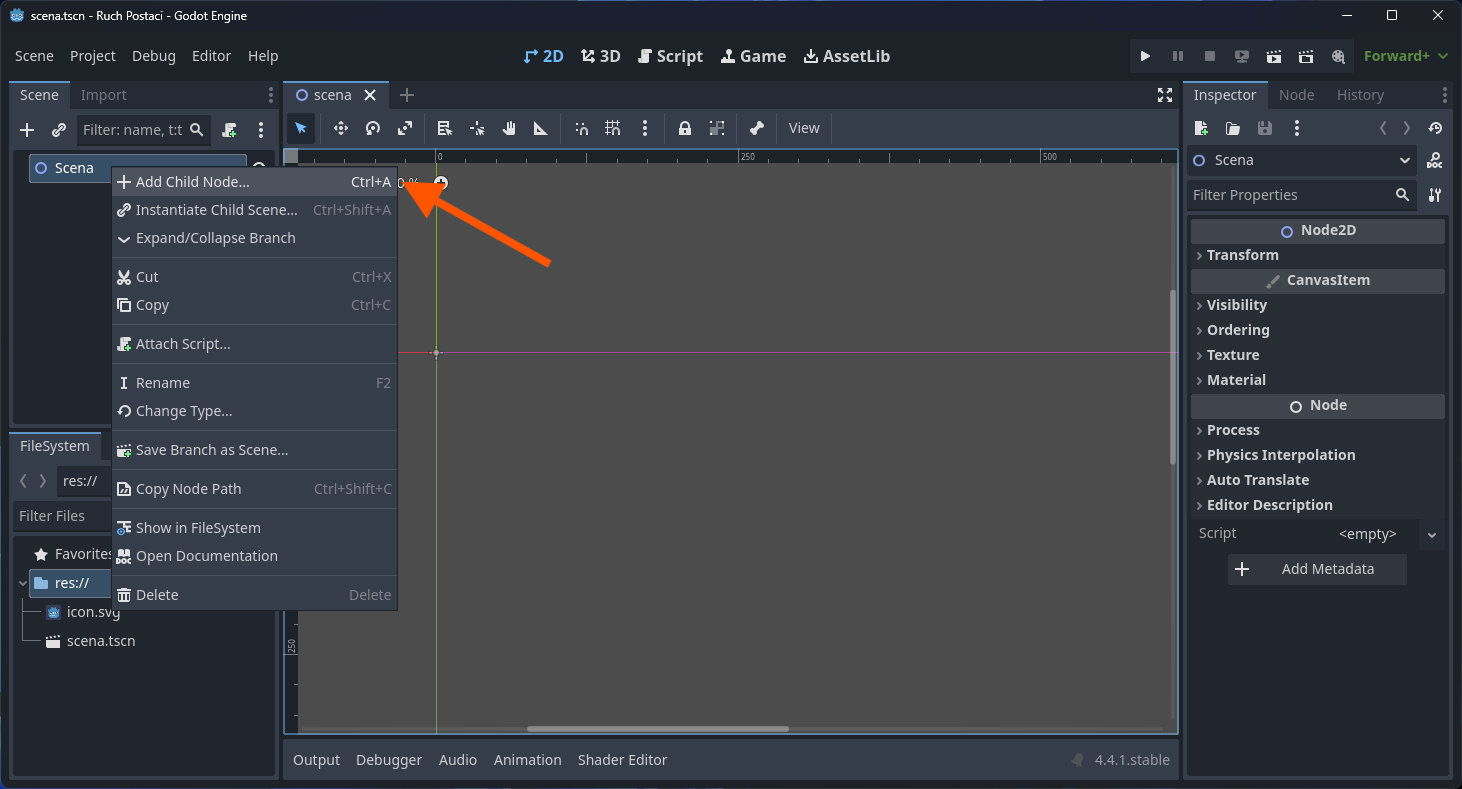1462x789 pixels.
Task: Open the AssetLib workspace
Action: coord(847,56)
